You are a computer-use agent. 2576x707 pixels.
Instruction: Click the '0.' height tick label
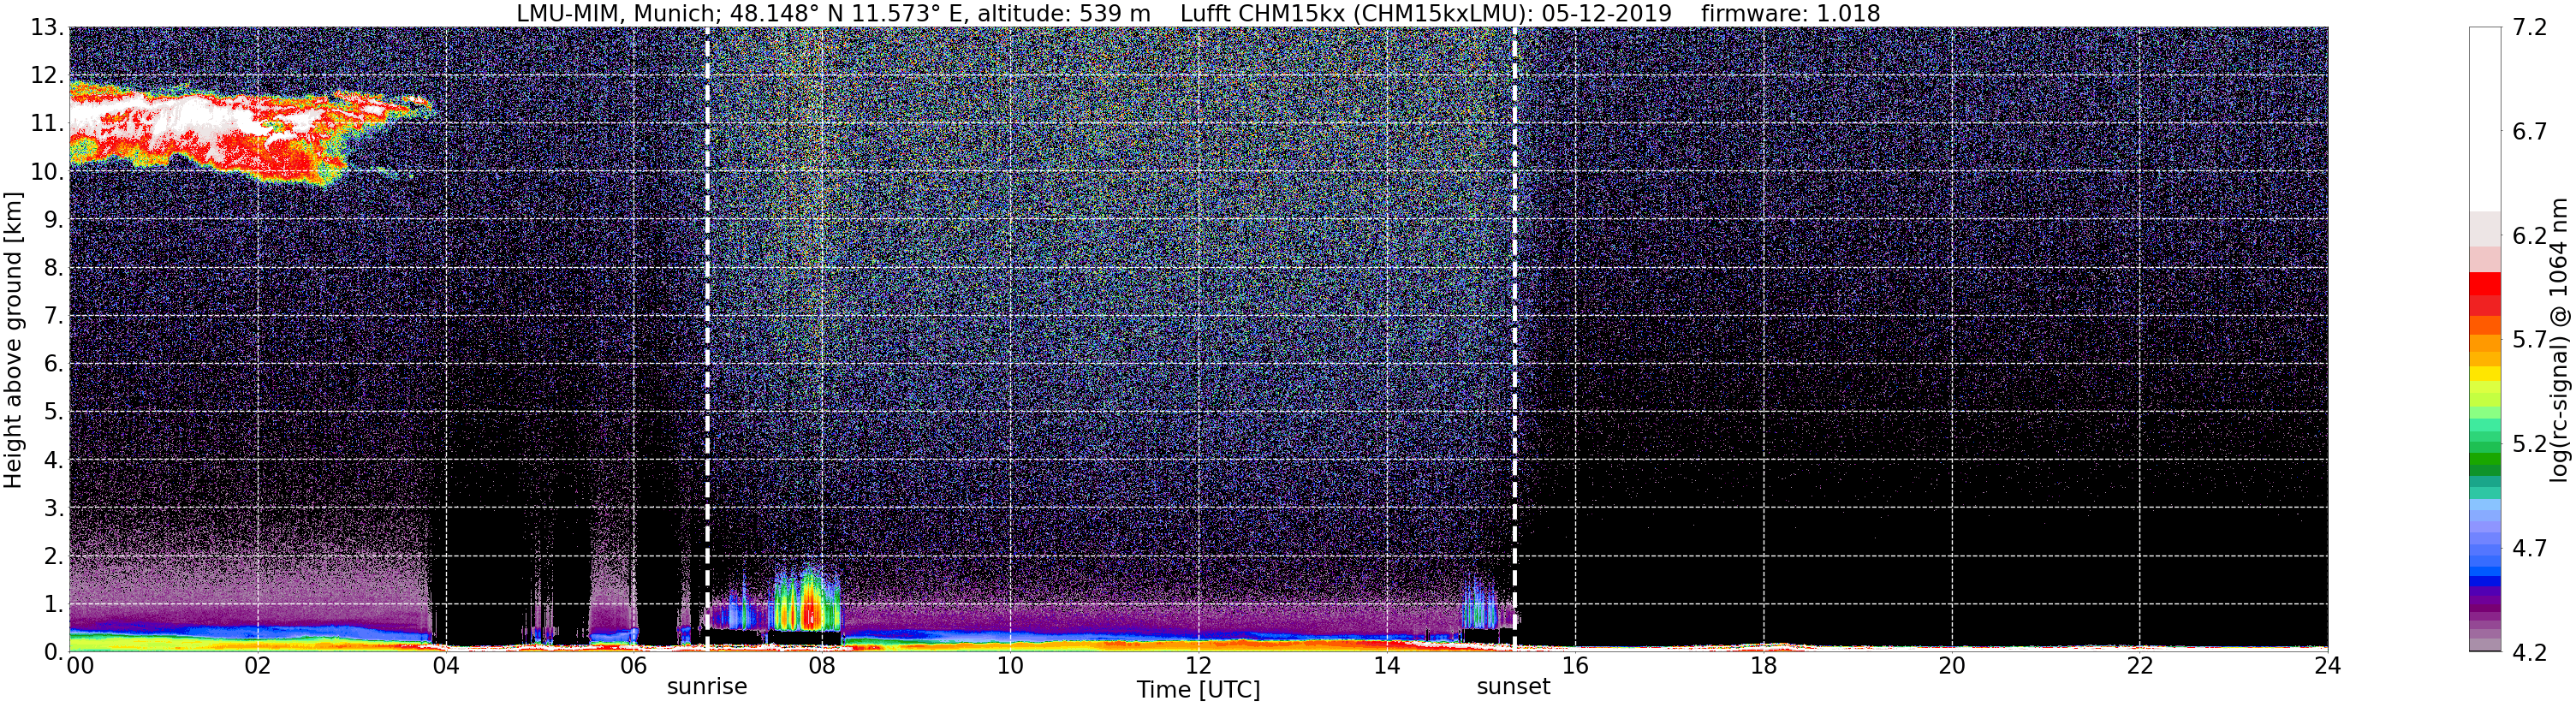[53, 652]
